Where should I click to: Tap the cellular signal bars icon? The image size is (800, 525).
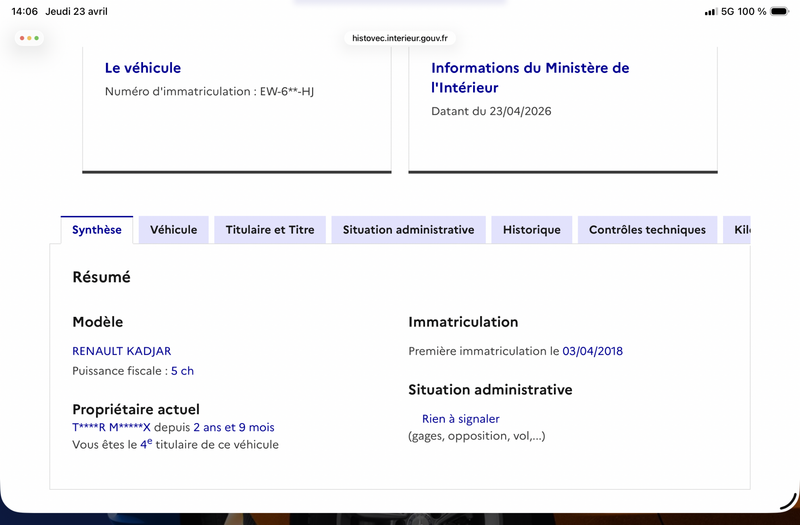711,11
